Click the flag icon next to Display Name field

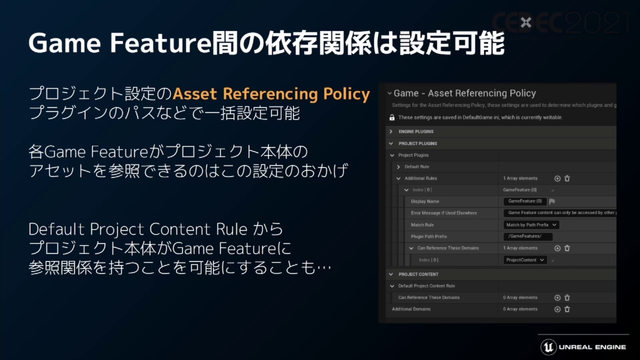click(x=552, y=201)
